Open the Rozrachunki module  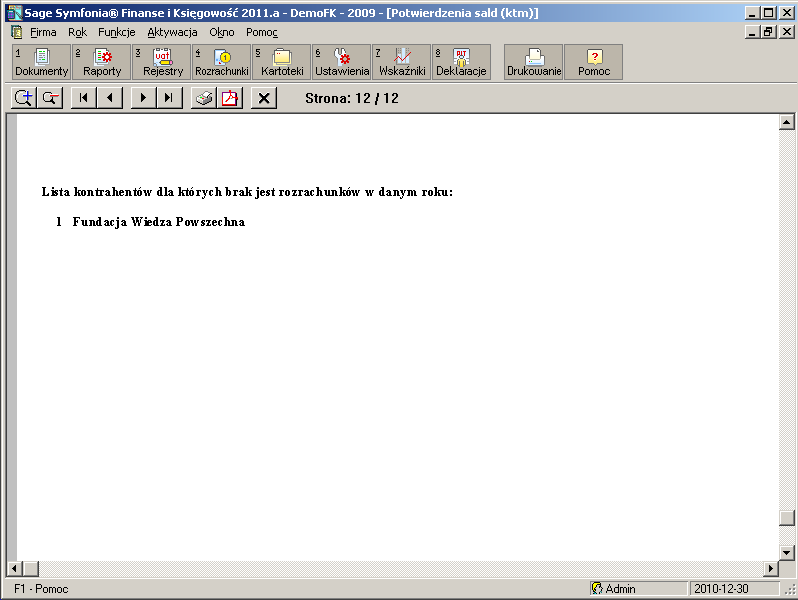222,62
